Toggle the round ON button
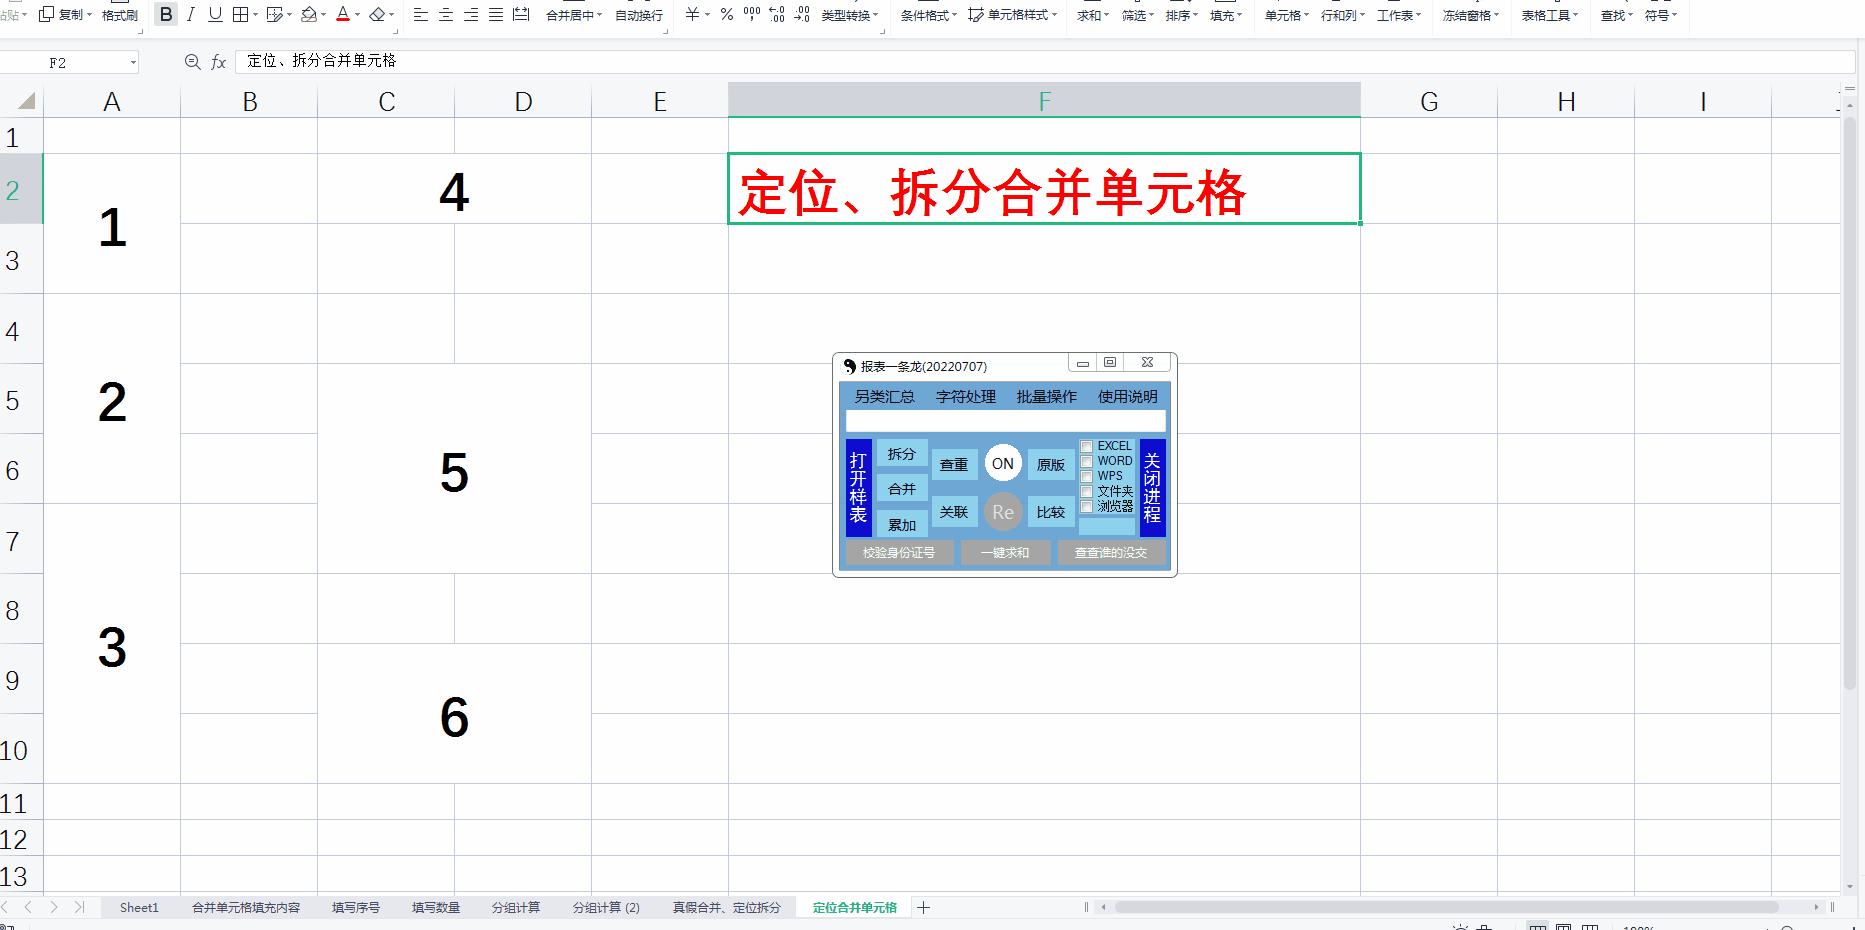The height and width of the screenshot is (930, 1865). 1003,463
